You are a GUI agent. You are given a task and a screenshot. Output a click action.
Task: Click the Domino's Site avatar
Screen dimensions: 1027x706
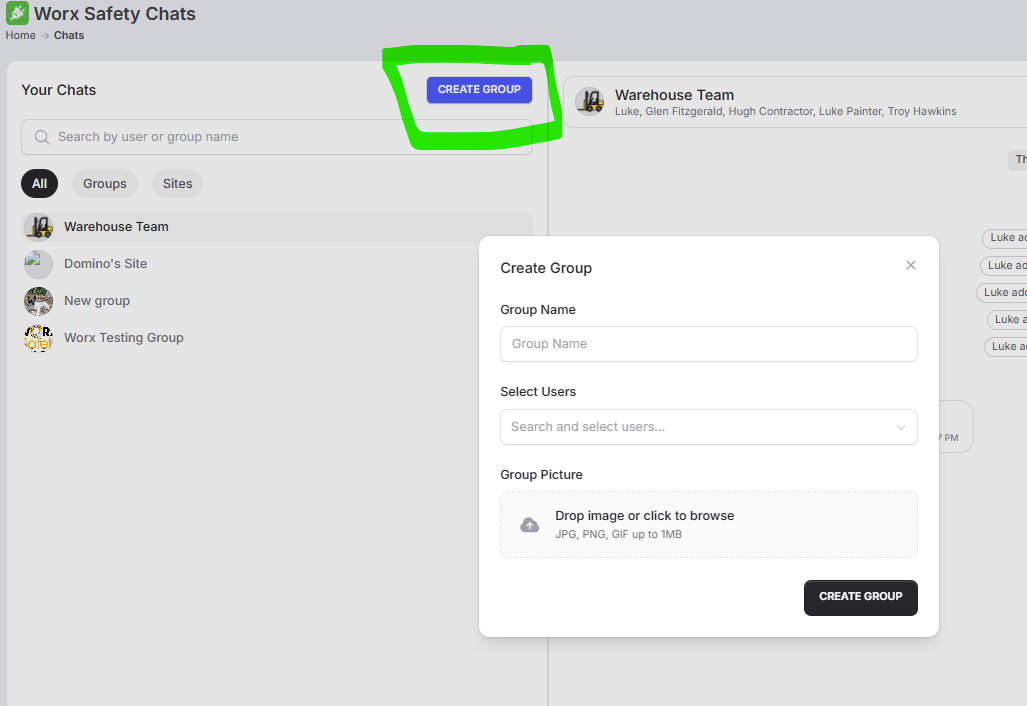[38, 264]
